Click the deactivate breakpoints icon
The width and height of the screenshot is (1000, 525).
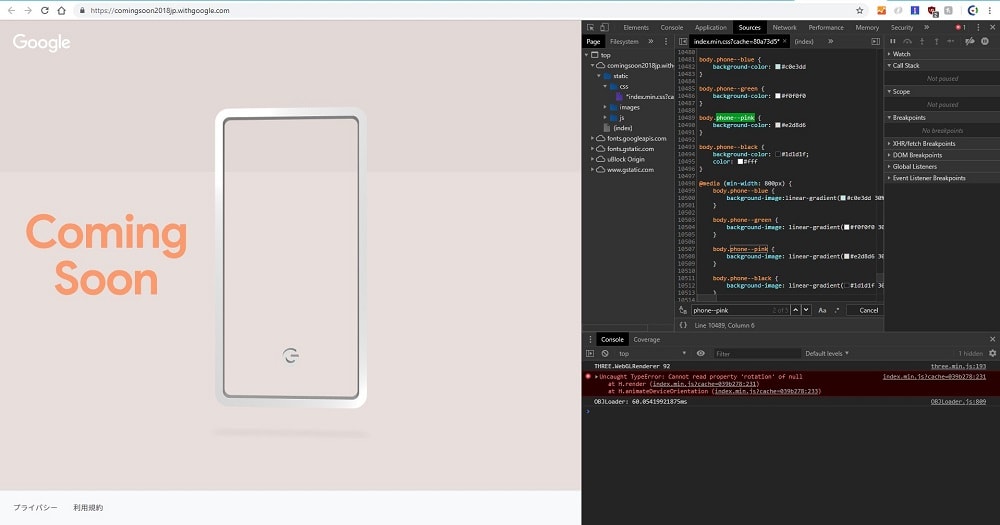969,41
